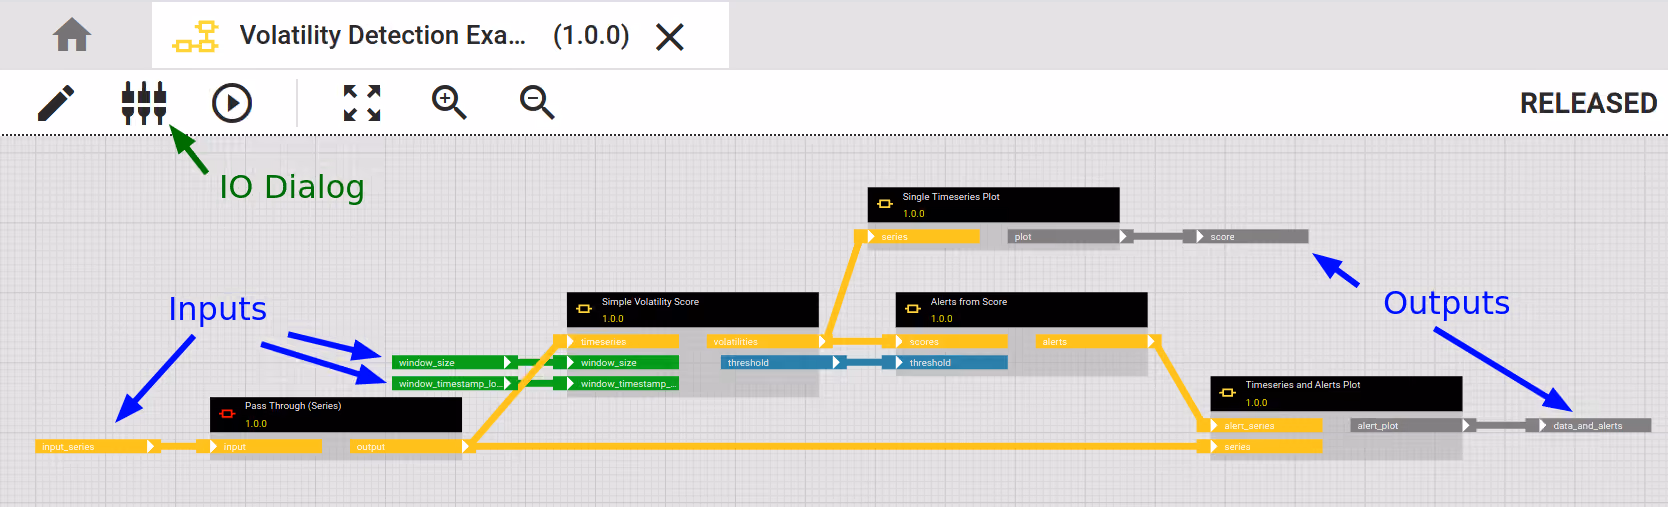Screen dimensions: 1668x507
Task: Fit the workflow to the screen
Action: 362,103
